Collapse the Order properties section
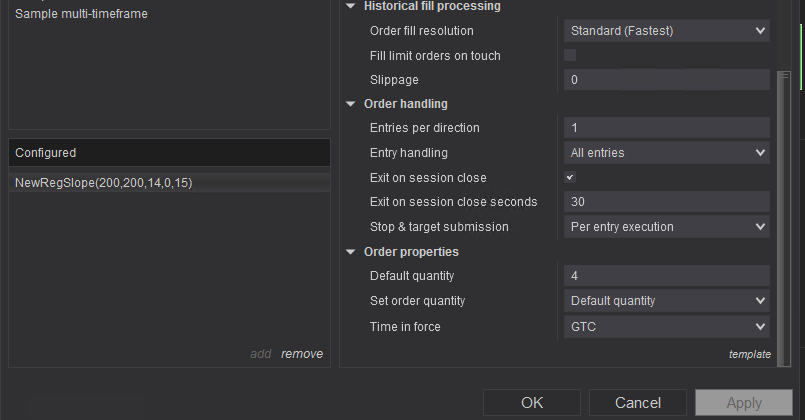Image resolution: width=805 pixels, height=420 pixels. click(x=351, y=252)
